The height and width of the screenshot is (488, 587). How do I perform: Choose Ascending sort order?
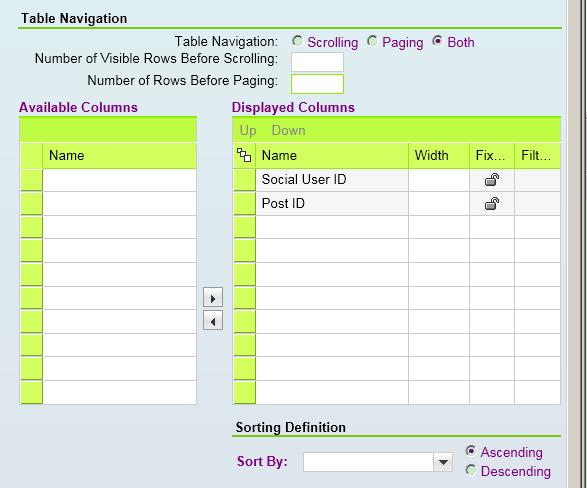pos(471,451)
